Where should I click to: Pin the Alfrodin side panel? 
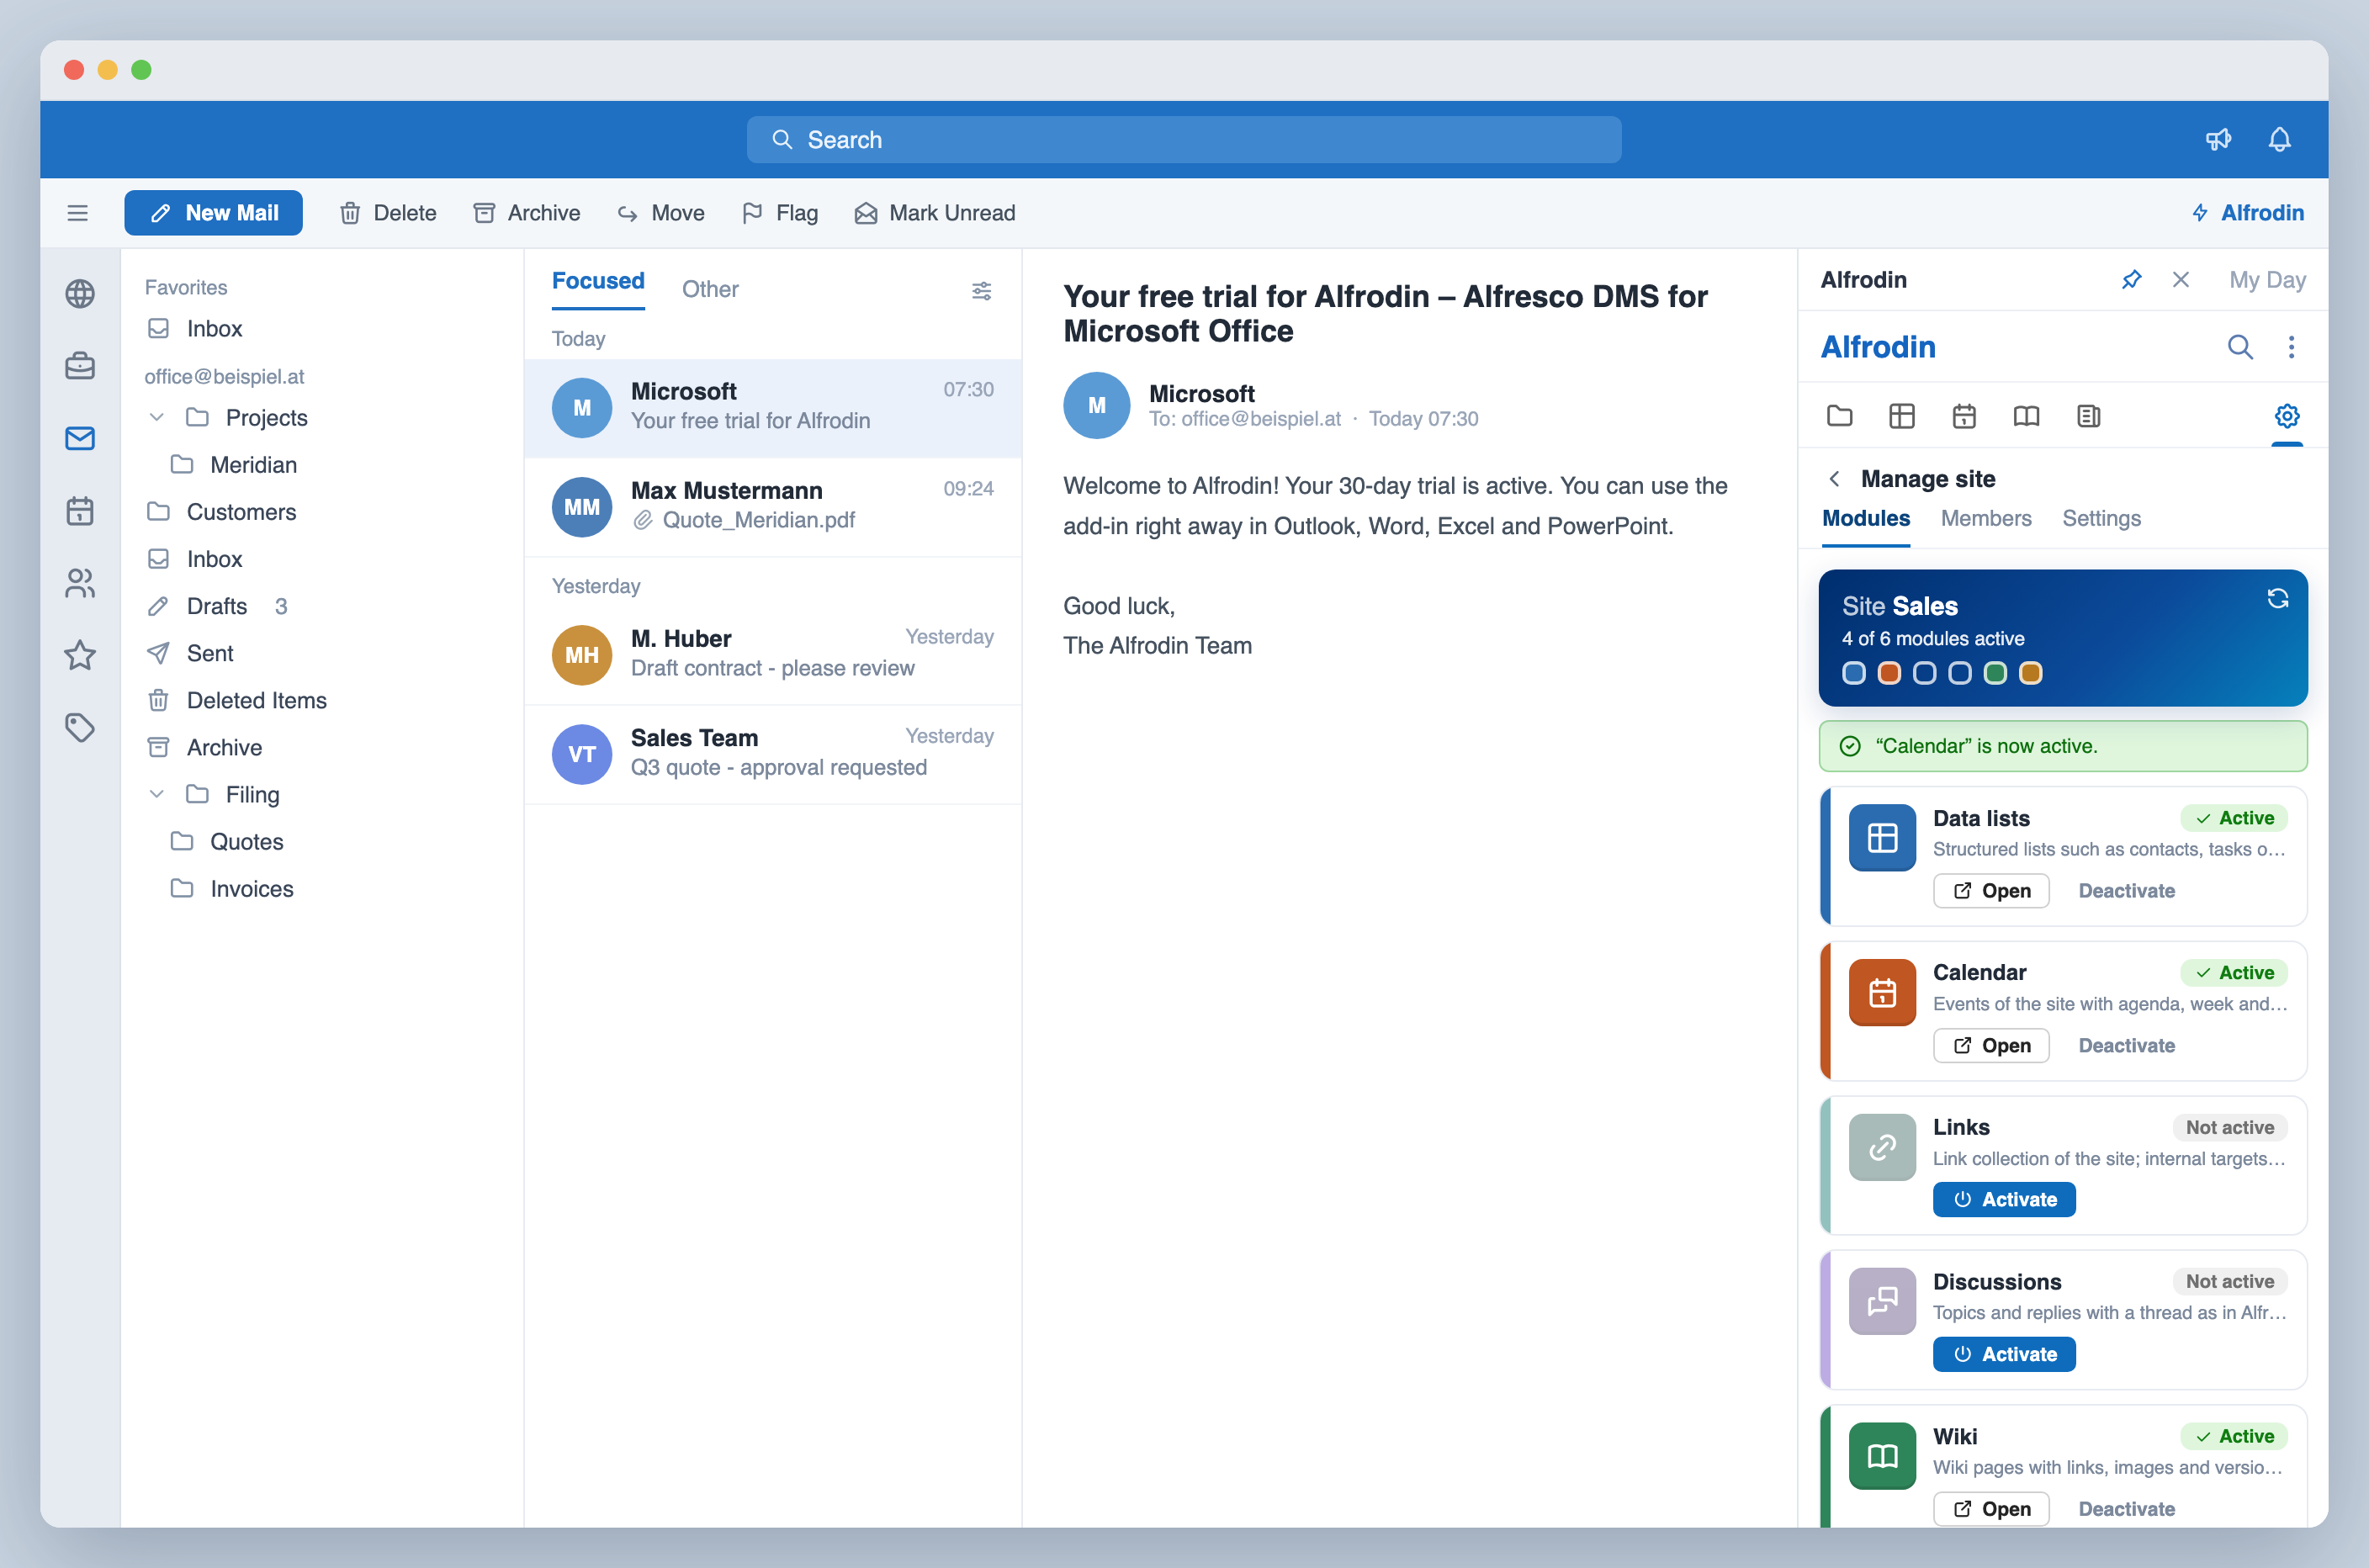point(2131,280)
